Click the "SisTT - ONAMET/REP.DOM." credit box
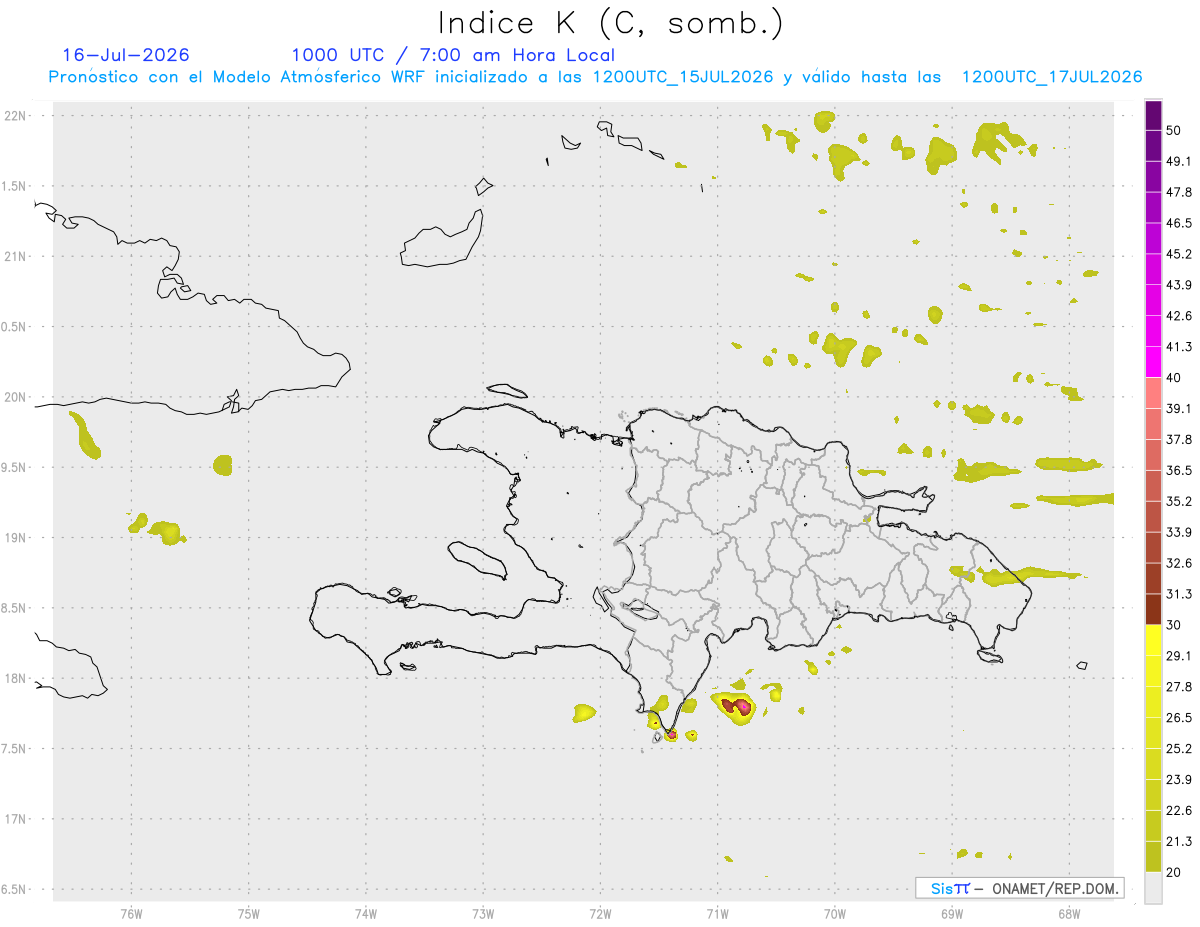The image size is (1200, 927). tap(1019, 888)
